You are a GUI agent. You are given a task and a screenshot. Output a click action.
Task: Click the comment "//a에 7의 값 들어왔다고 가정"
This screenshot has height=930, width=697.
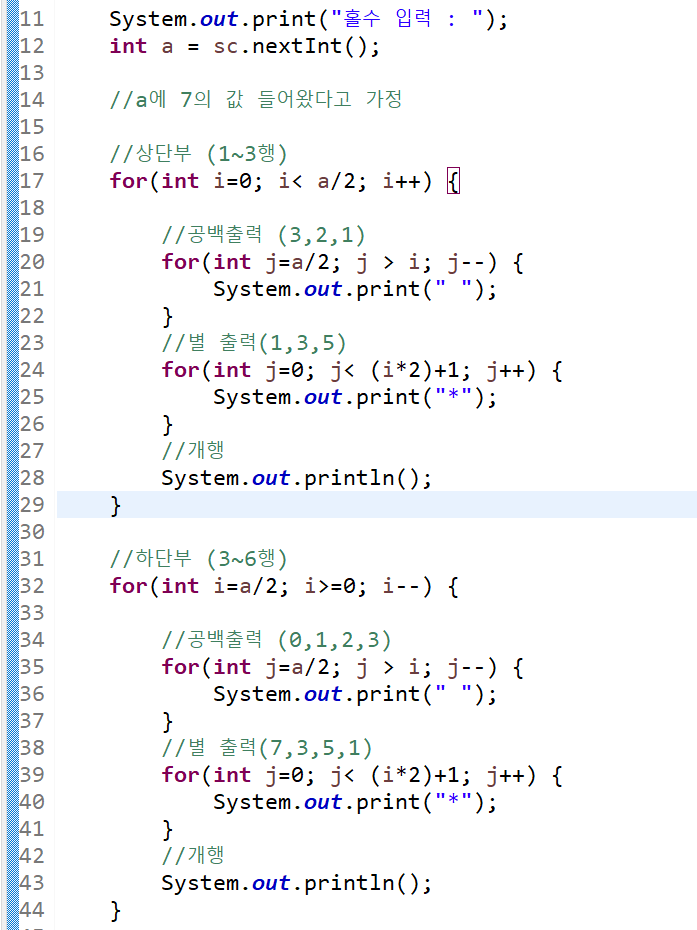point(256,99)
